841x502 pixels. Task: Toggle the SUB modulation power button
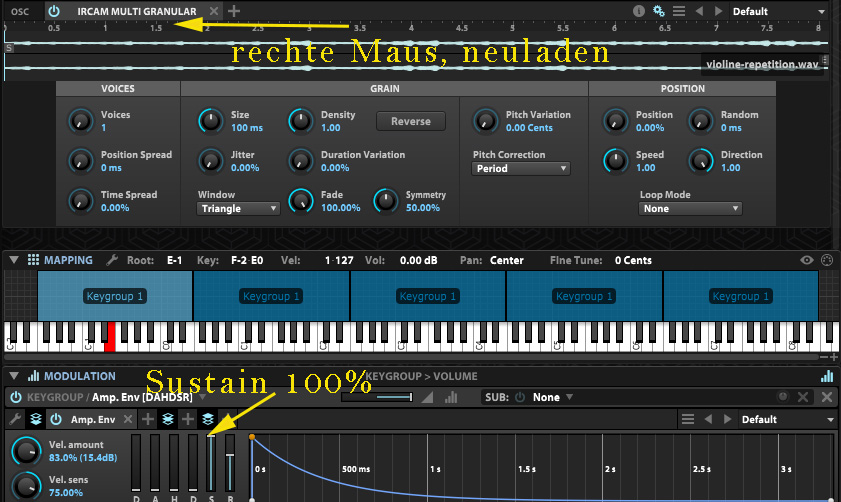point(520,397)
